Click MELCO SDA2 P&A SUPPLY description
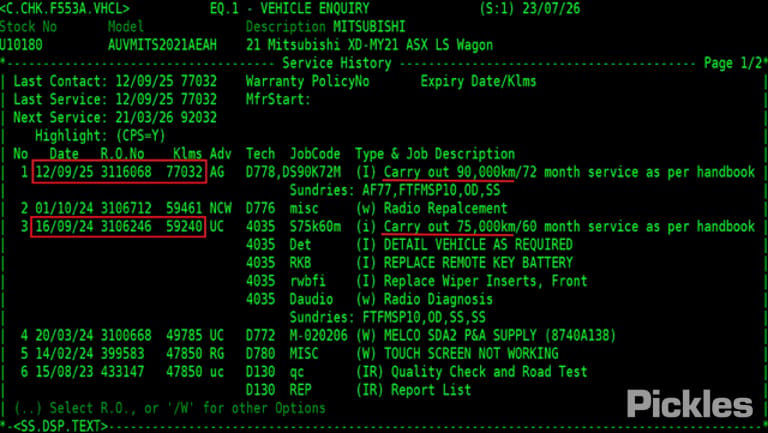Screen dimensions: 768x433 tap(500, 335)
